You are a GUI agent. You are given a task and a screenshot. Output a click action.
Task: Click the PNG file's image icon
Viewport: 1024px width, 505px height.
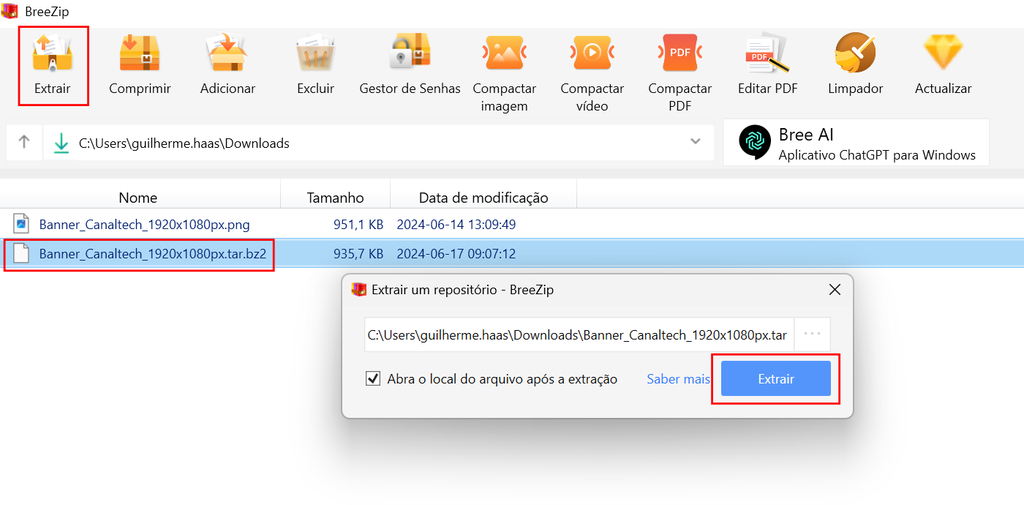[x=22, y=224]
